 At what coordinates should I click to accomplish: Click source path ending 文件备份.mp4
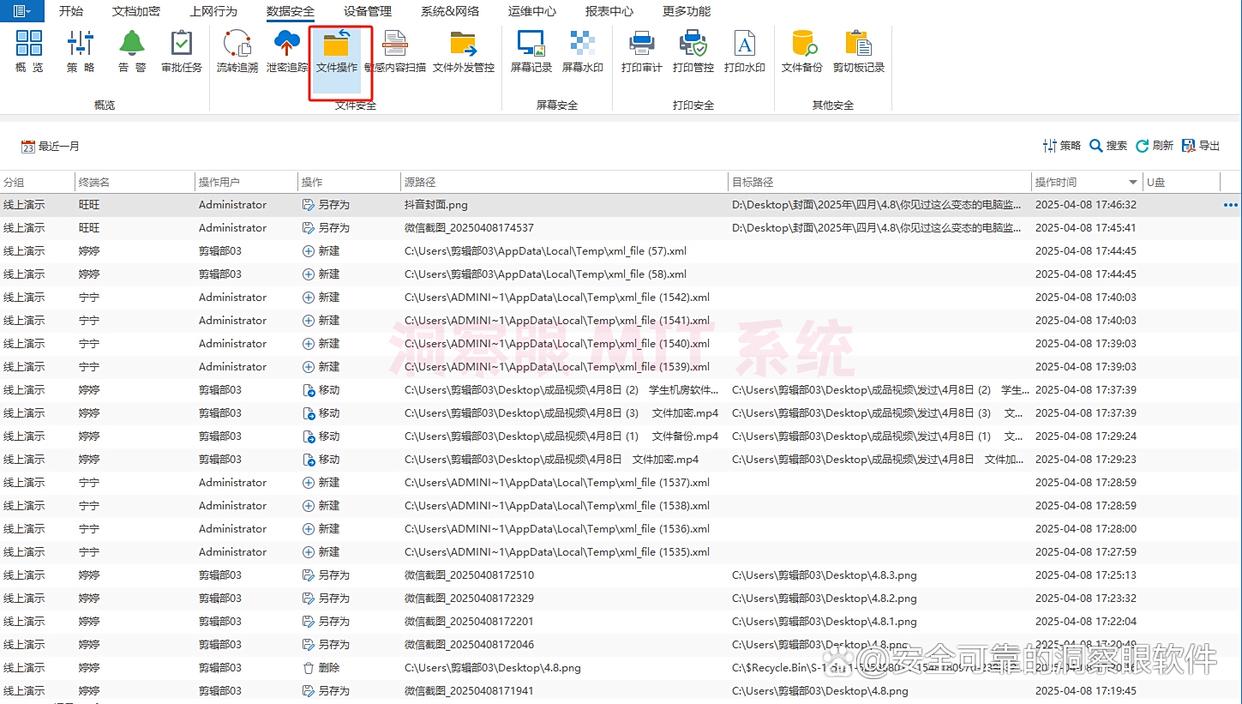coord(561,436)
